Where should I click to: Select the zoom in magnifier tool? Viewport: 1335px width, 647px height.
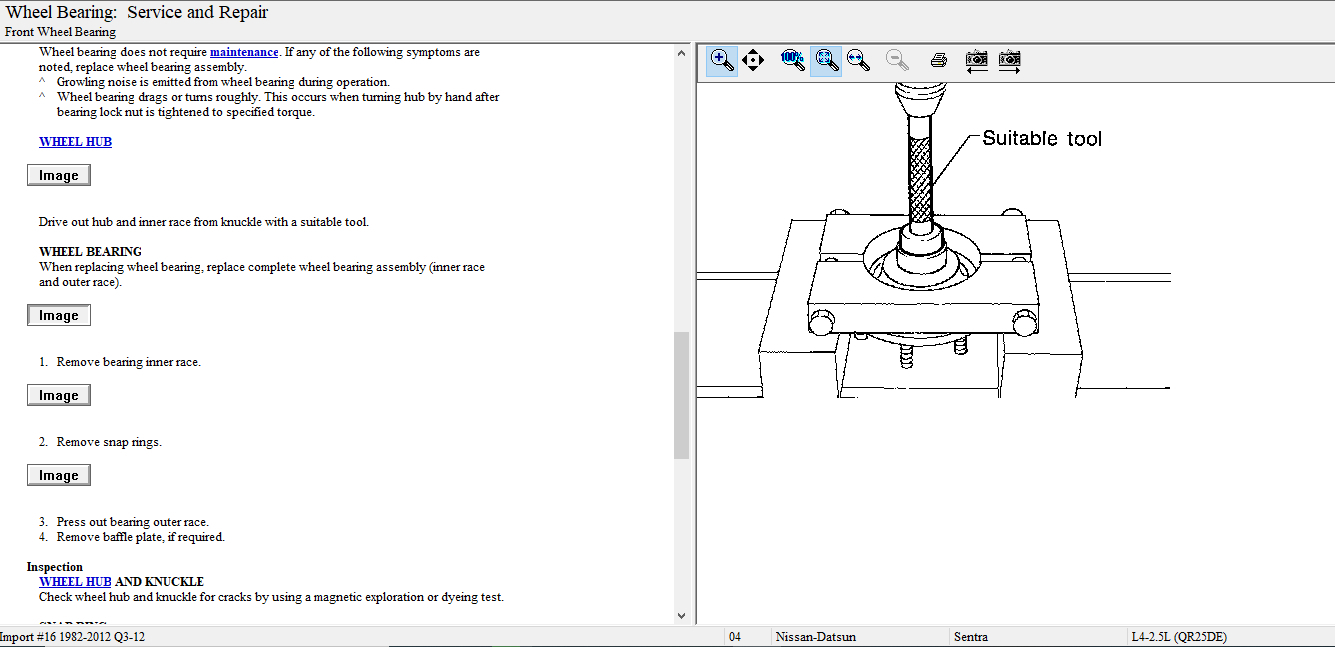[721, 60]
